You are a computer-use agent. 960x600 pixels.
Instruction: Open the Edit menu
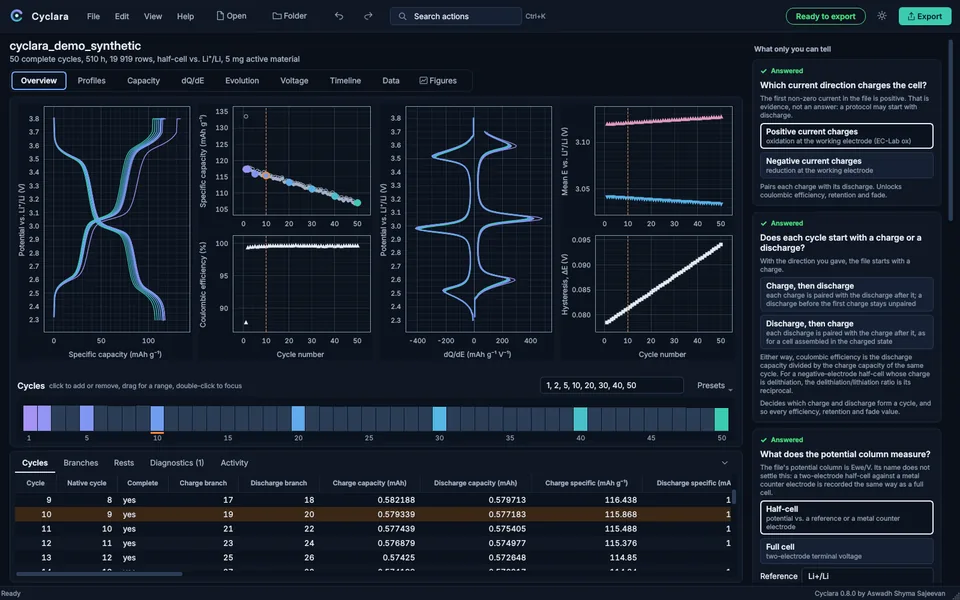click(122, 17)
